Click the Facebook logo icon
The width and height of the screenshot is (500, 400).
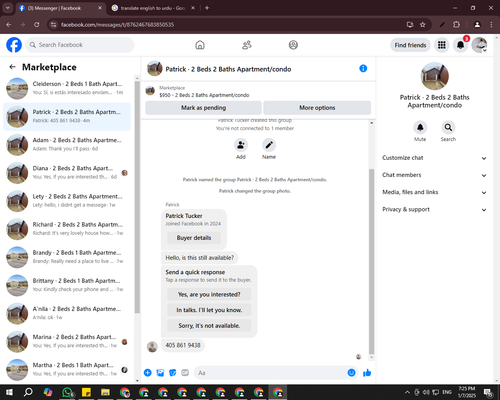pyautogui.click(x=14, y=45)
